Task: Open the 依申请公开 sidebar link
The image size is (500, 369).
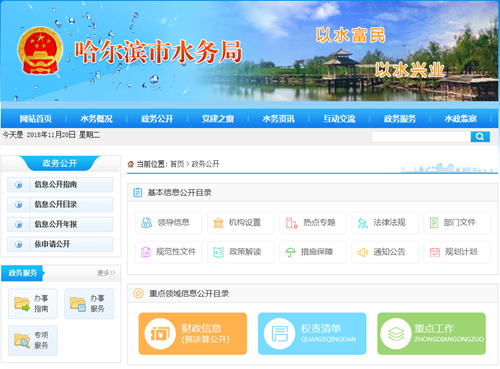Action: 60,244
